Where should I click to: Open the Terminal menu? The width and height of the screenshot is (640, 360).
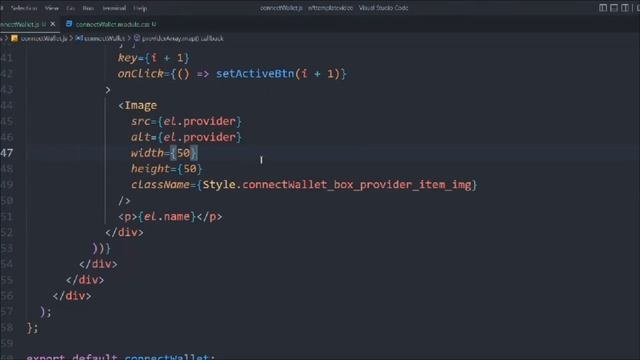click(114, 8)
